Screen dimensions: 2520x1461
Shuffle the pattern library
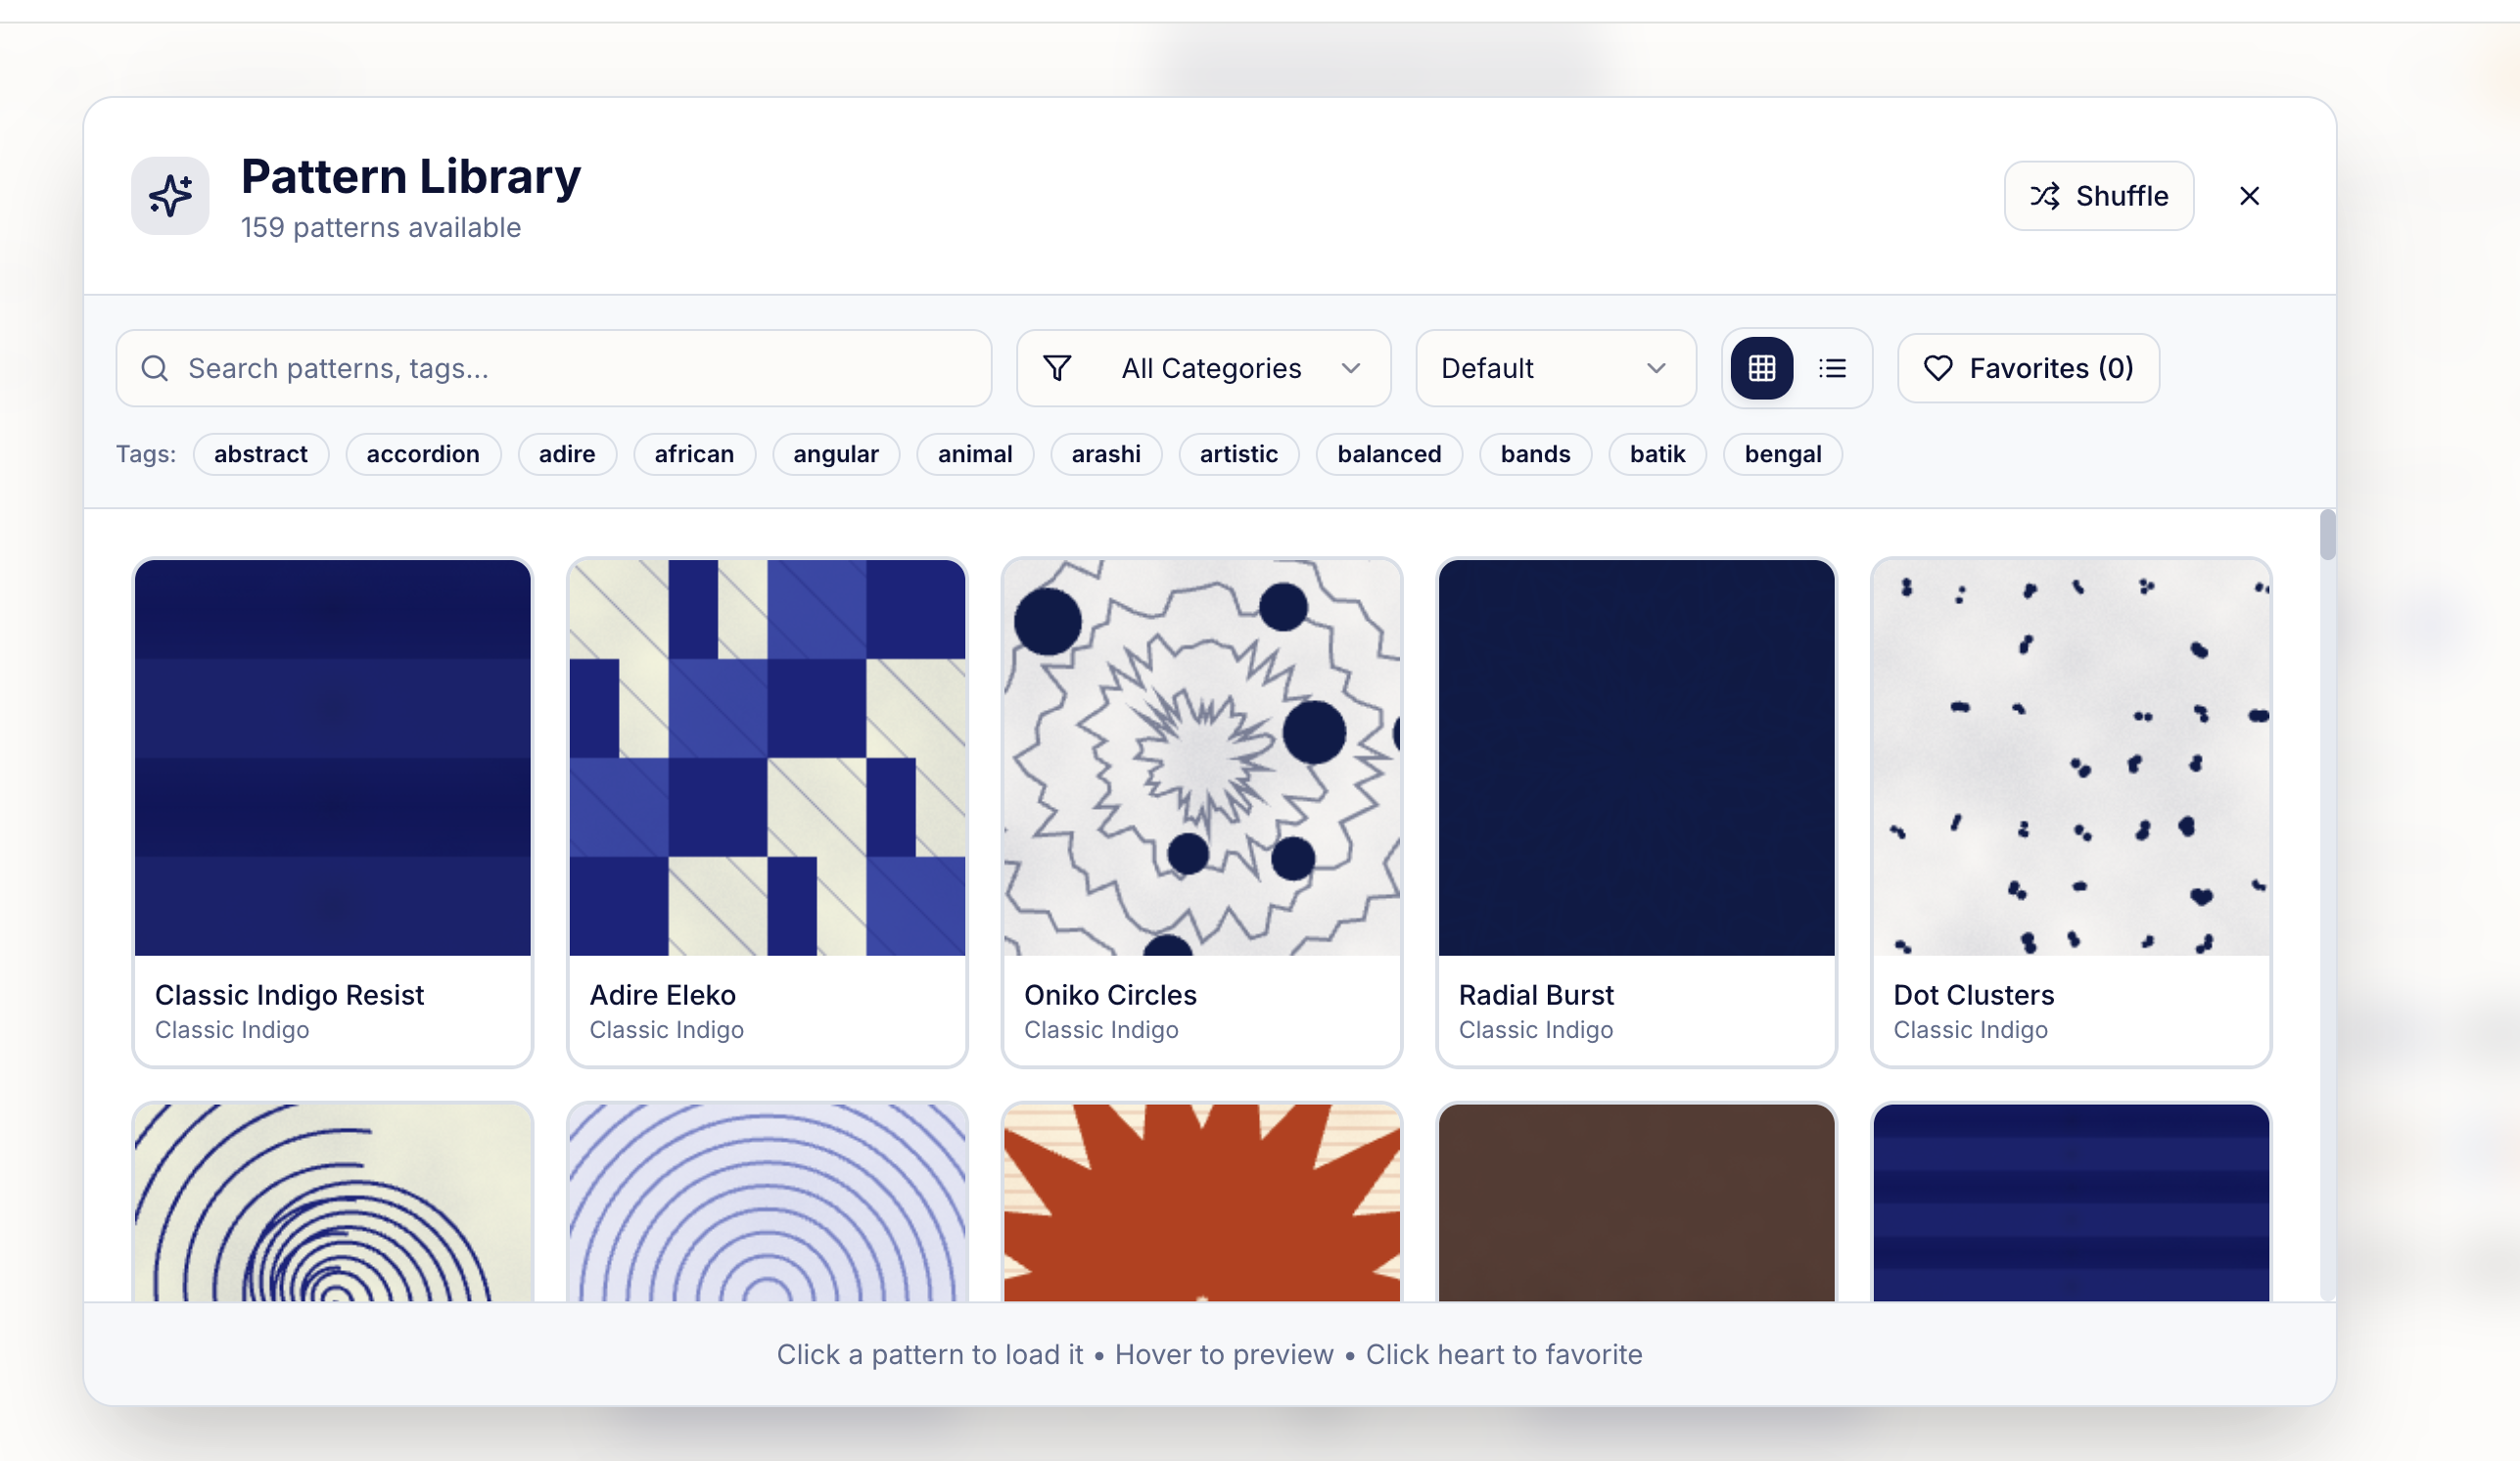2098,195
